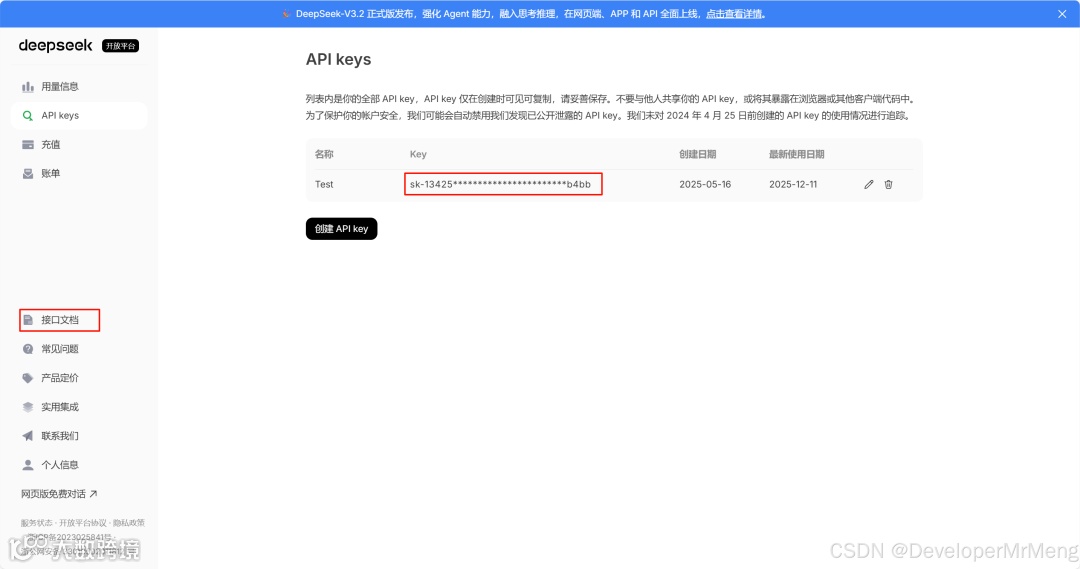View the 产品定价 pricing page
This screenshot has width=1080, height=569.
click(79, 378)
